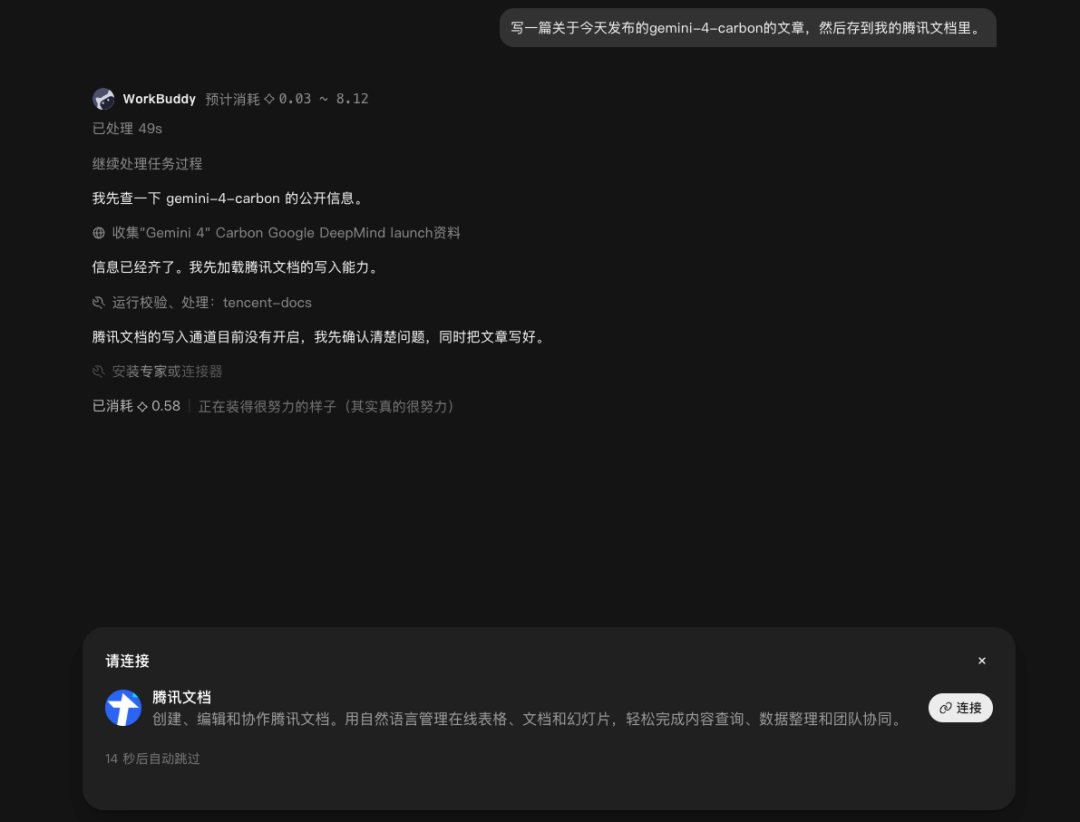Click the 请连接 dialog title
The image size is (1080, 822).
click(x=127, y=661)
